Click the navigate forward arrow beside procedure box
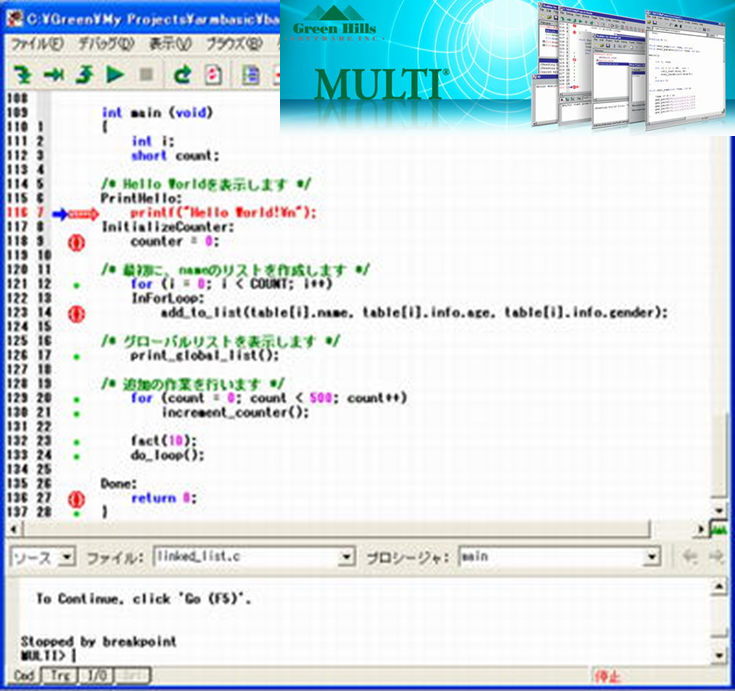 pos(716,556)
